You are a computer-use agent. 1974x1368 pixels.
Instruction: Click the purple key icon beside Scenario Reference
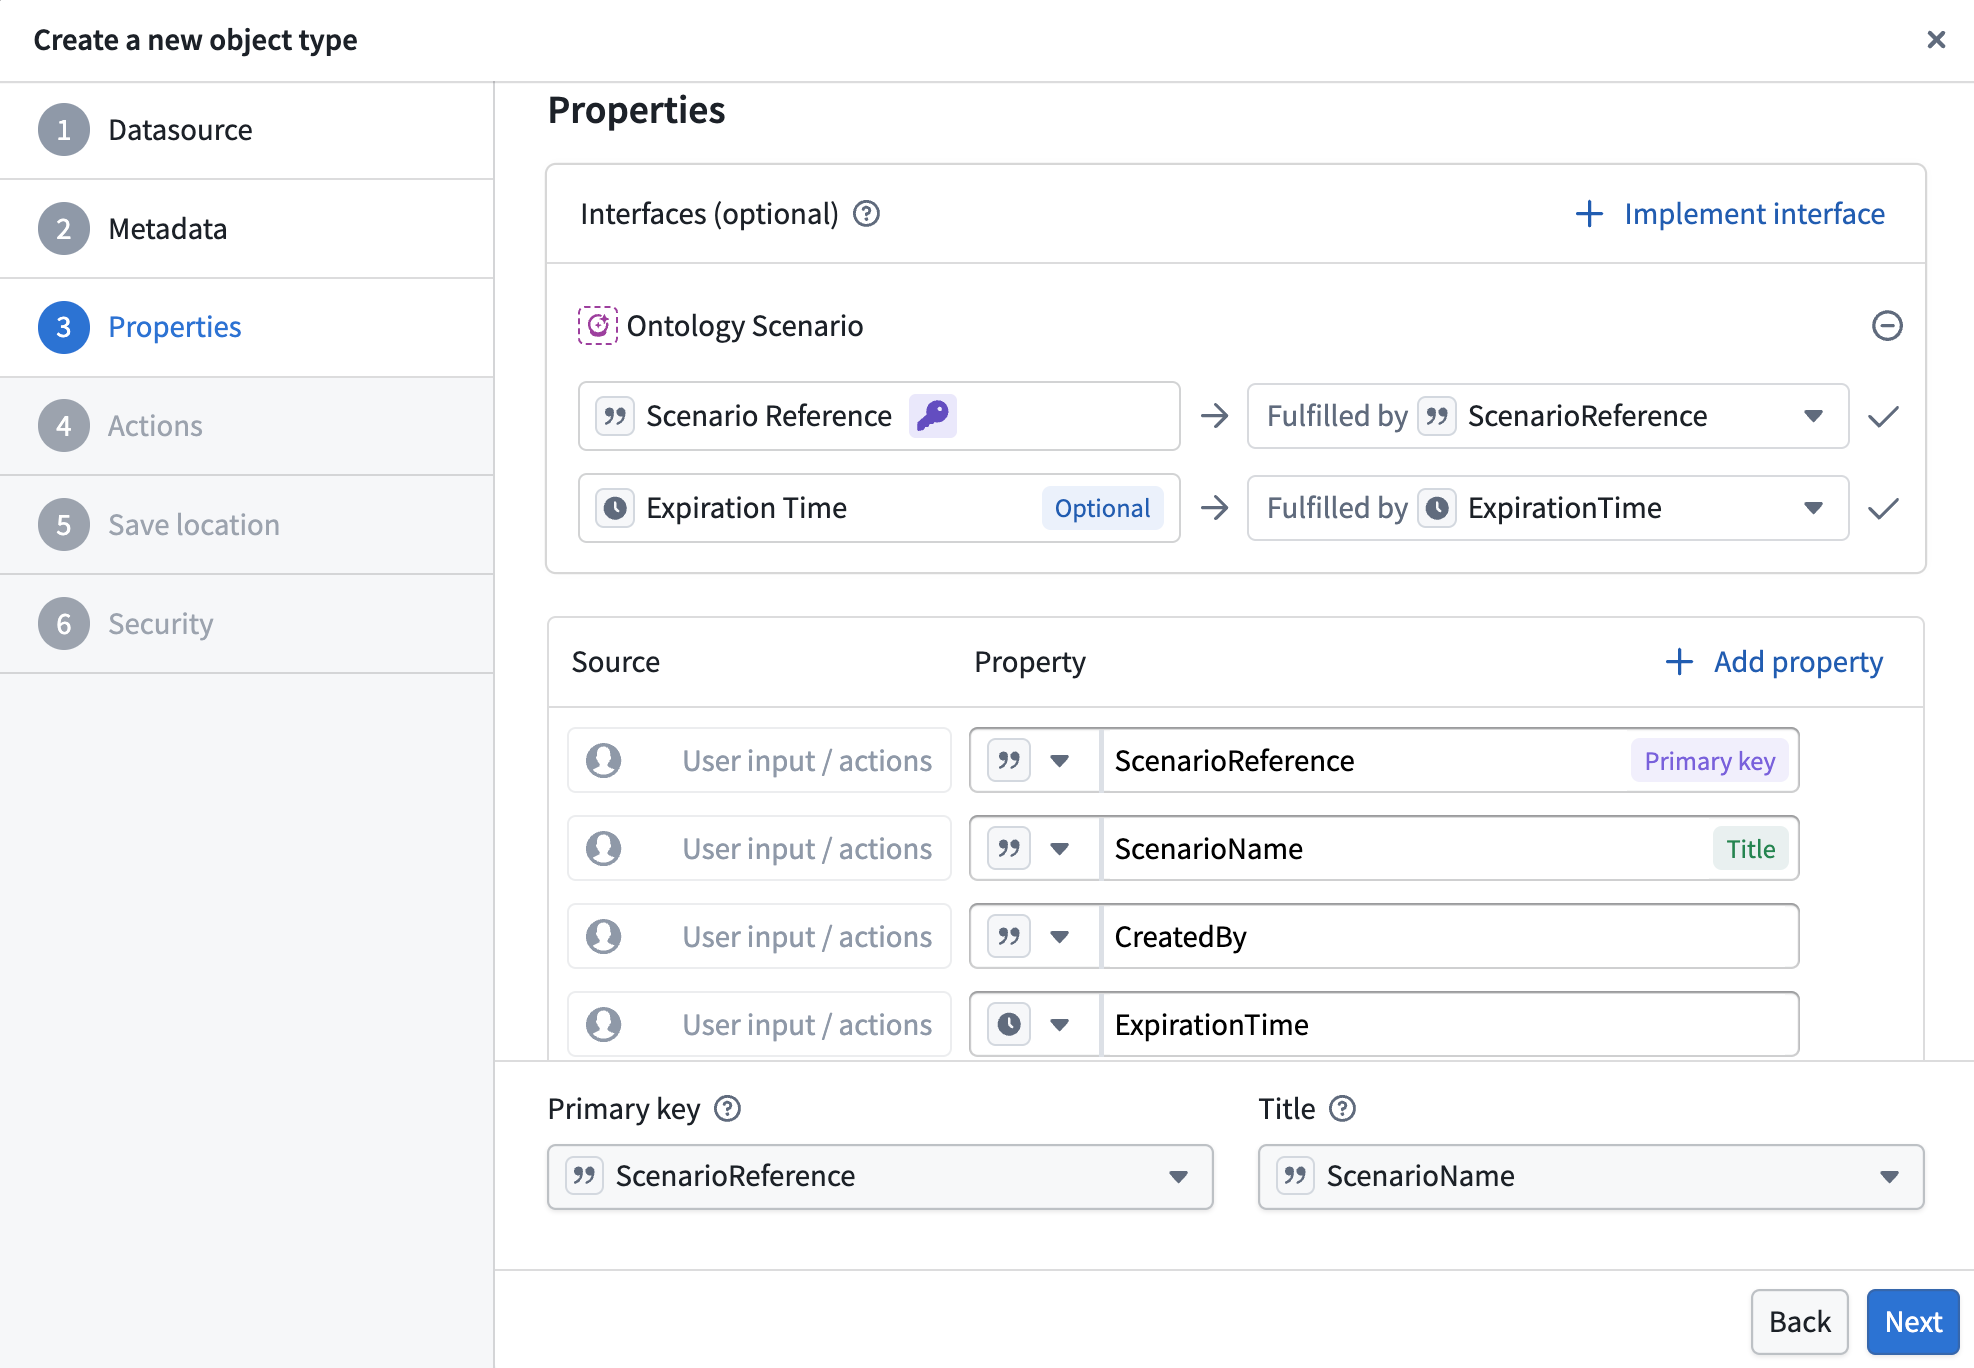point(932,416)
